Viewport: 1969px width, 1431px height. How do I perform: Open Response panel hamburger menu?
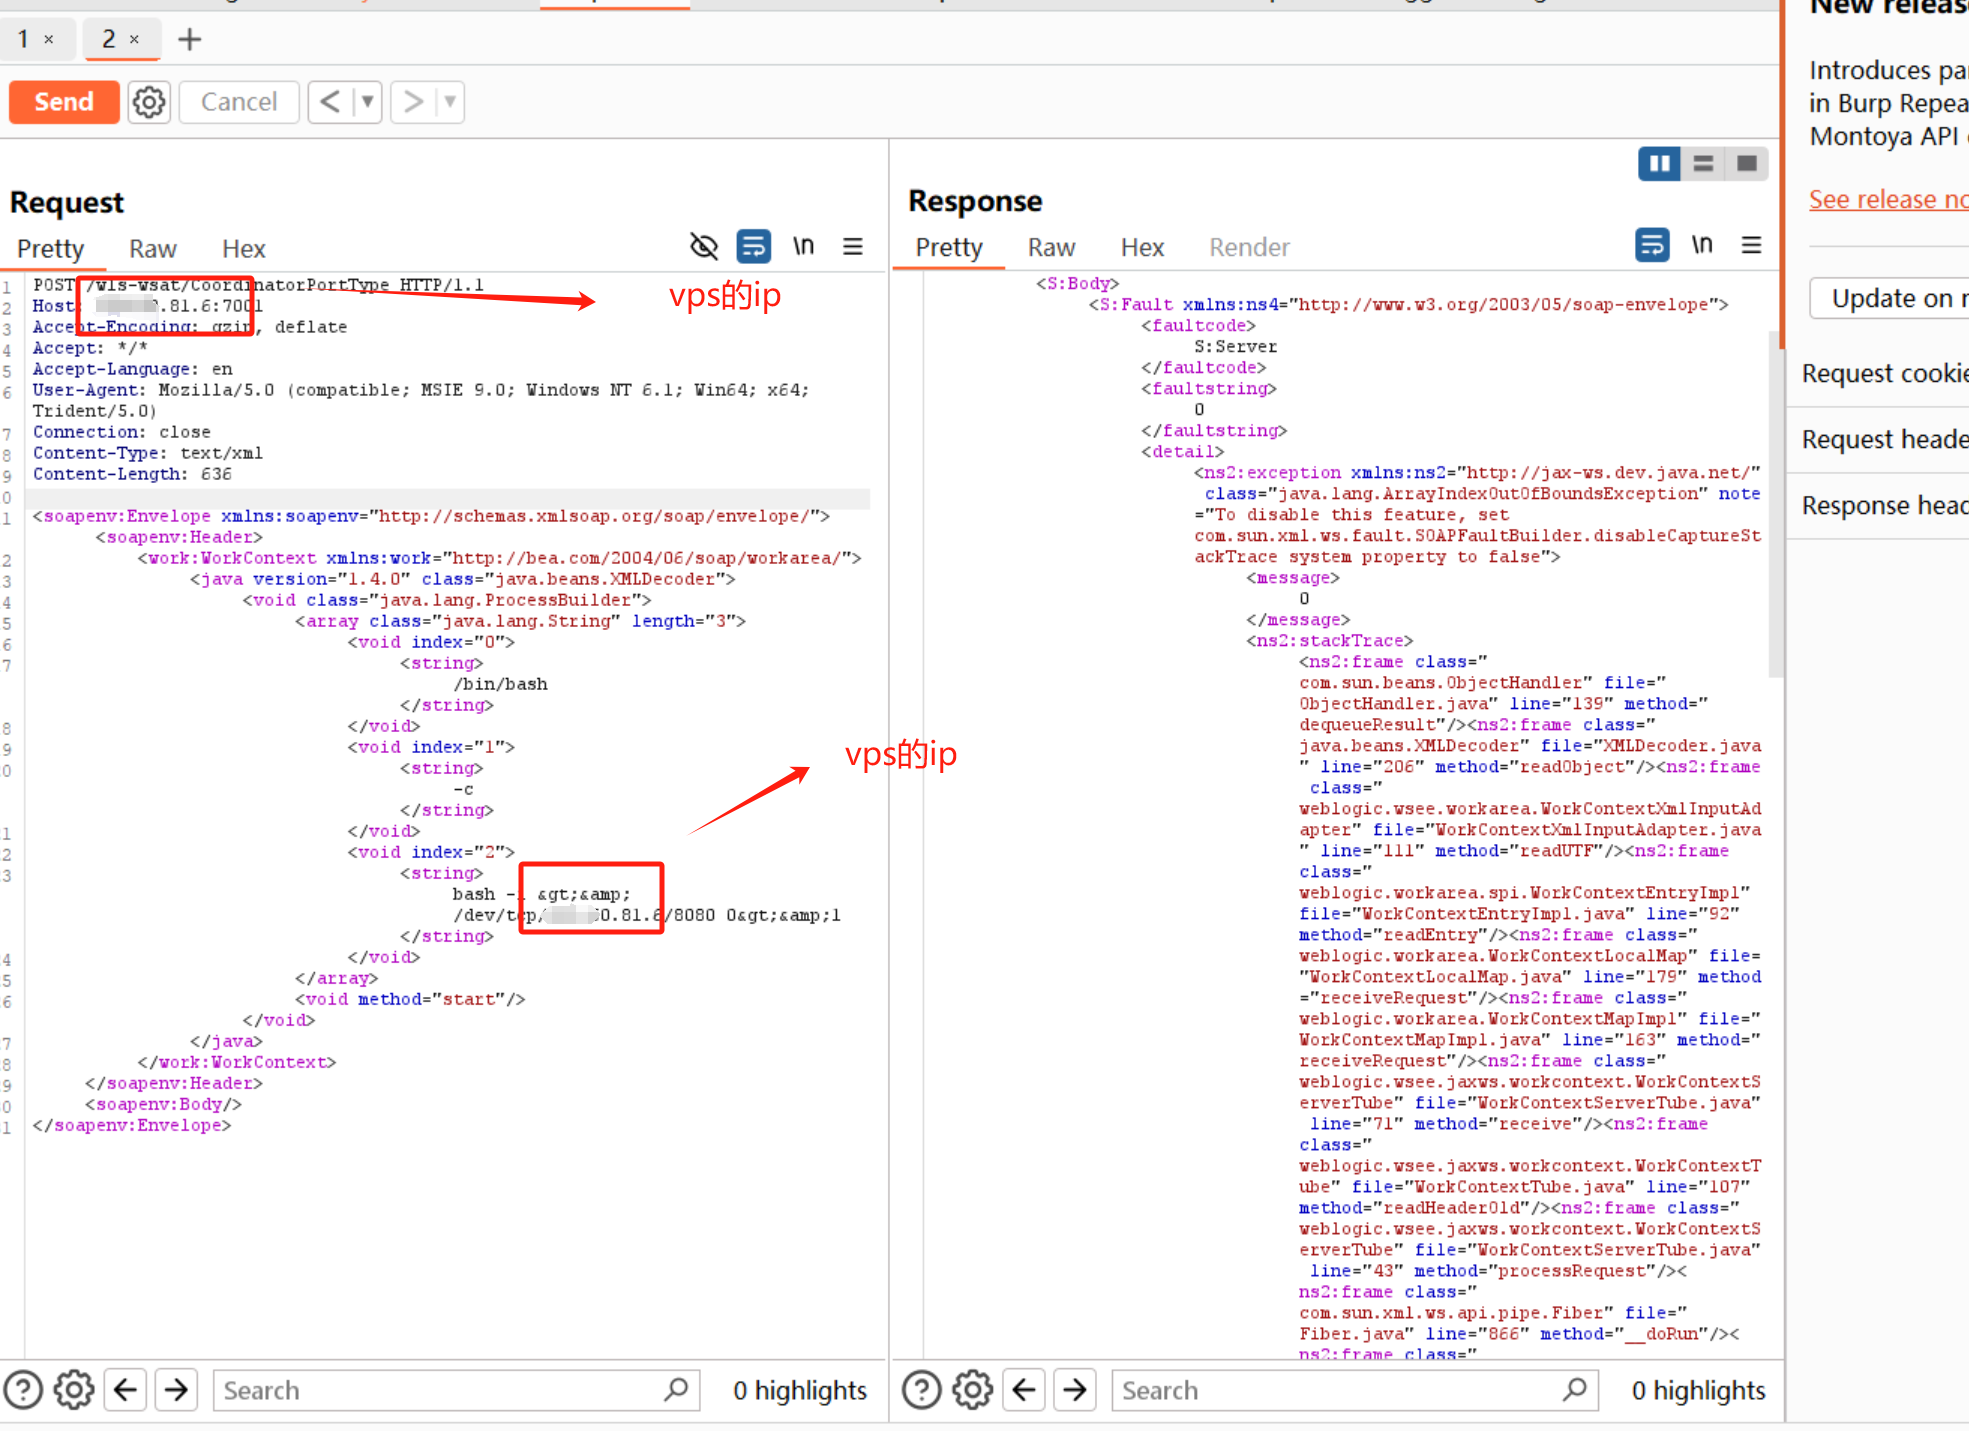click(x=1751, y=245)
